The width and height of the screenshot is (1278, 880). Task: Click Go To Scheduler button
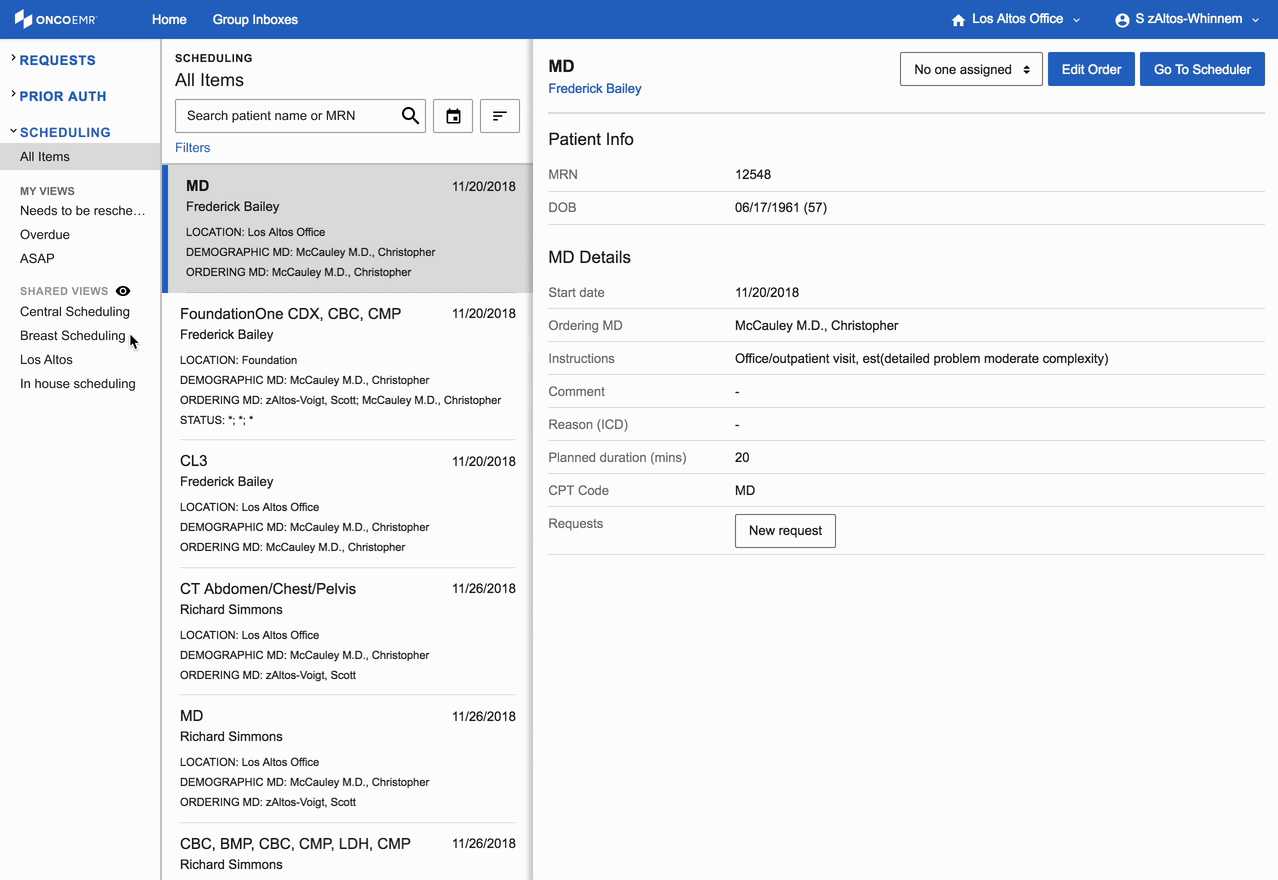(1202, 69)
